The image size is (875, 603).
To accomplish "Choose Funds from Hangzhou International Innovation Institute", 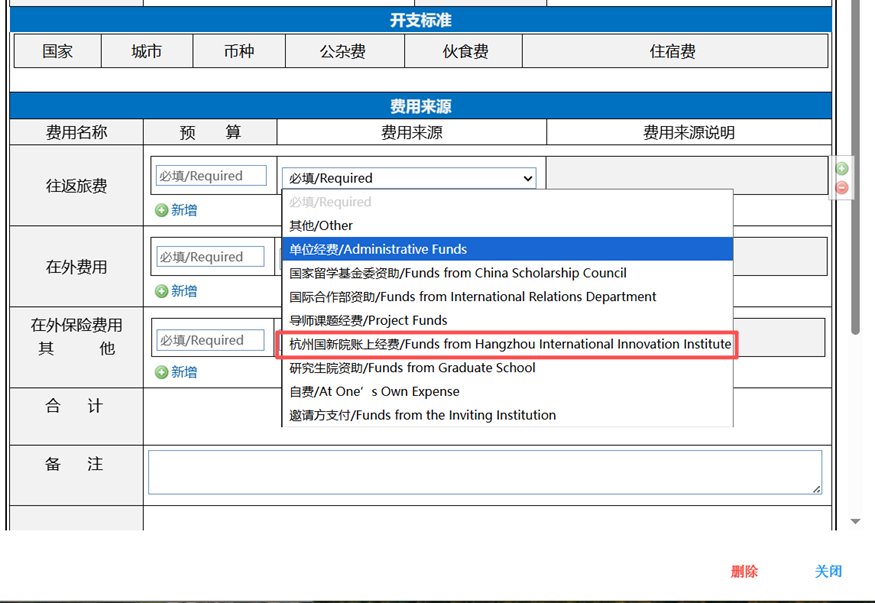I will (x=509, y=344).
